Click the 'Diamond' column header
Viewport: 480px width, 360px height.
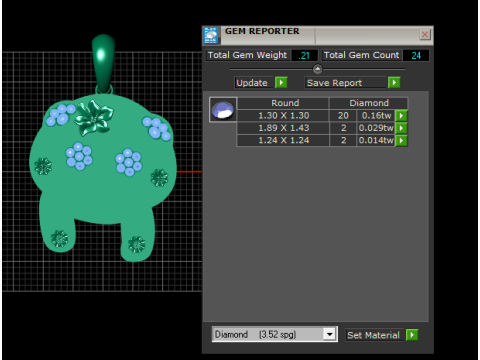[x=369, y=103]
